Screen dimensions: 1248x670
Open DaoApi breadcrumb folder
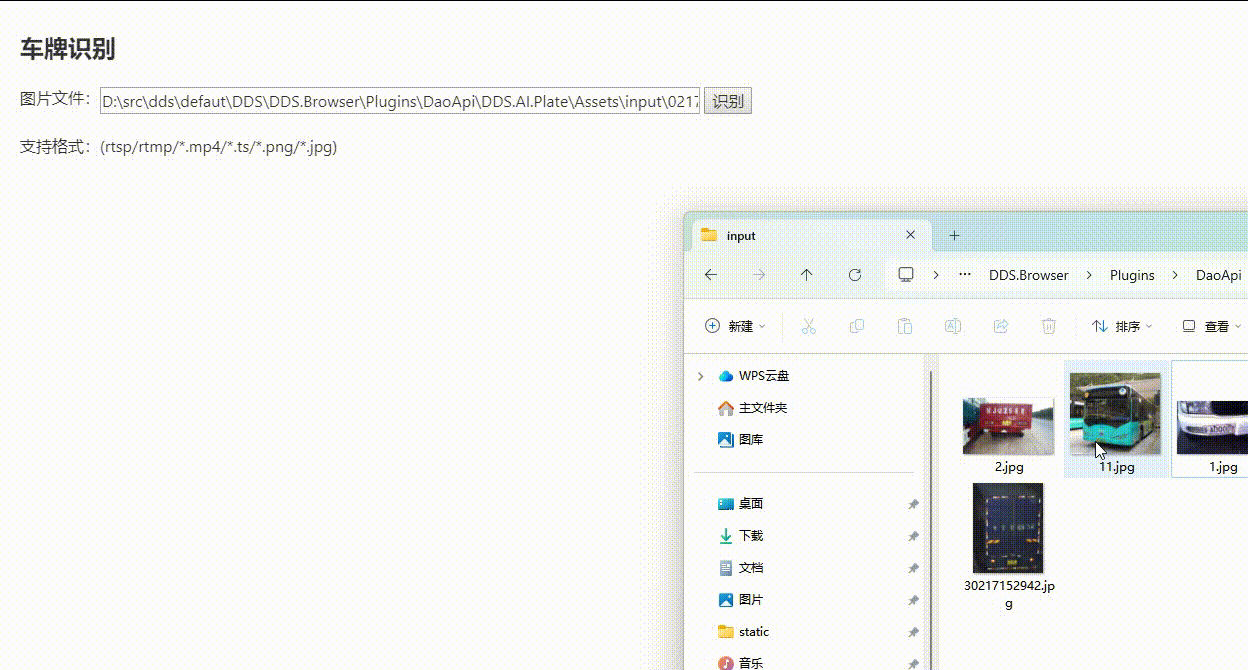pyautogui.click(x=1218, y=275)
